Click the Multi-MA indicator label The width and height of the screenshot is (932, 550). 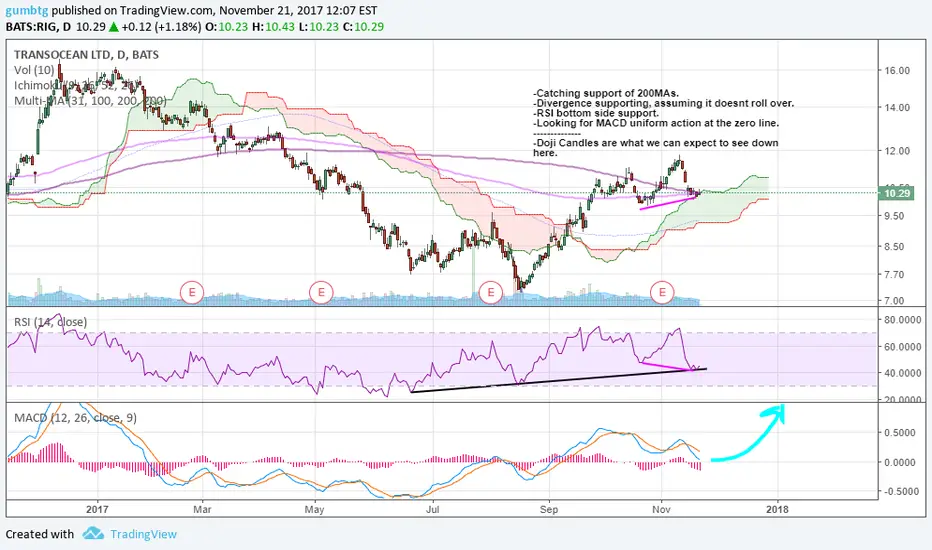90,101
